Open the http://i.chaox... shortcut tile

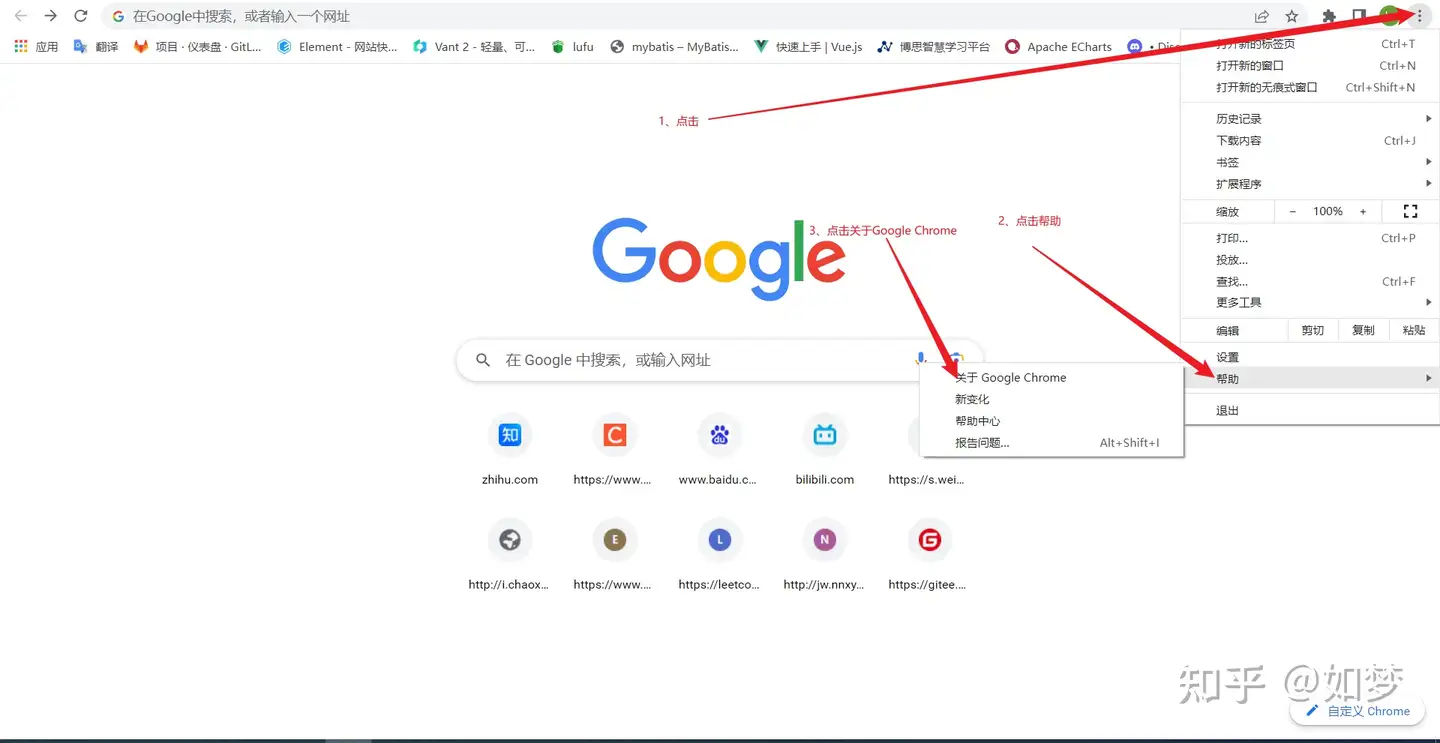[510, 553]
